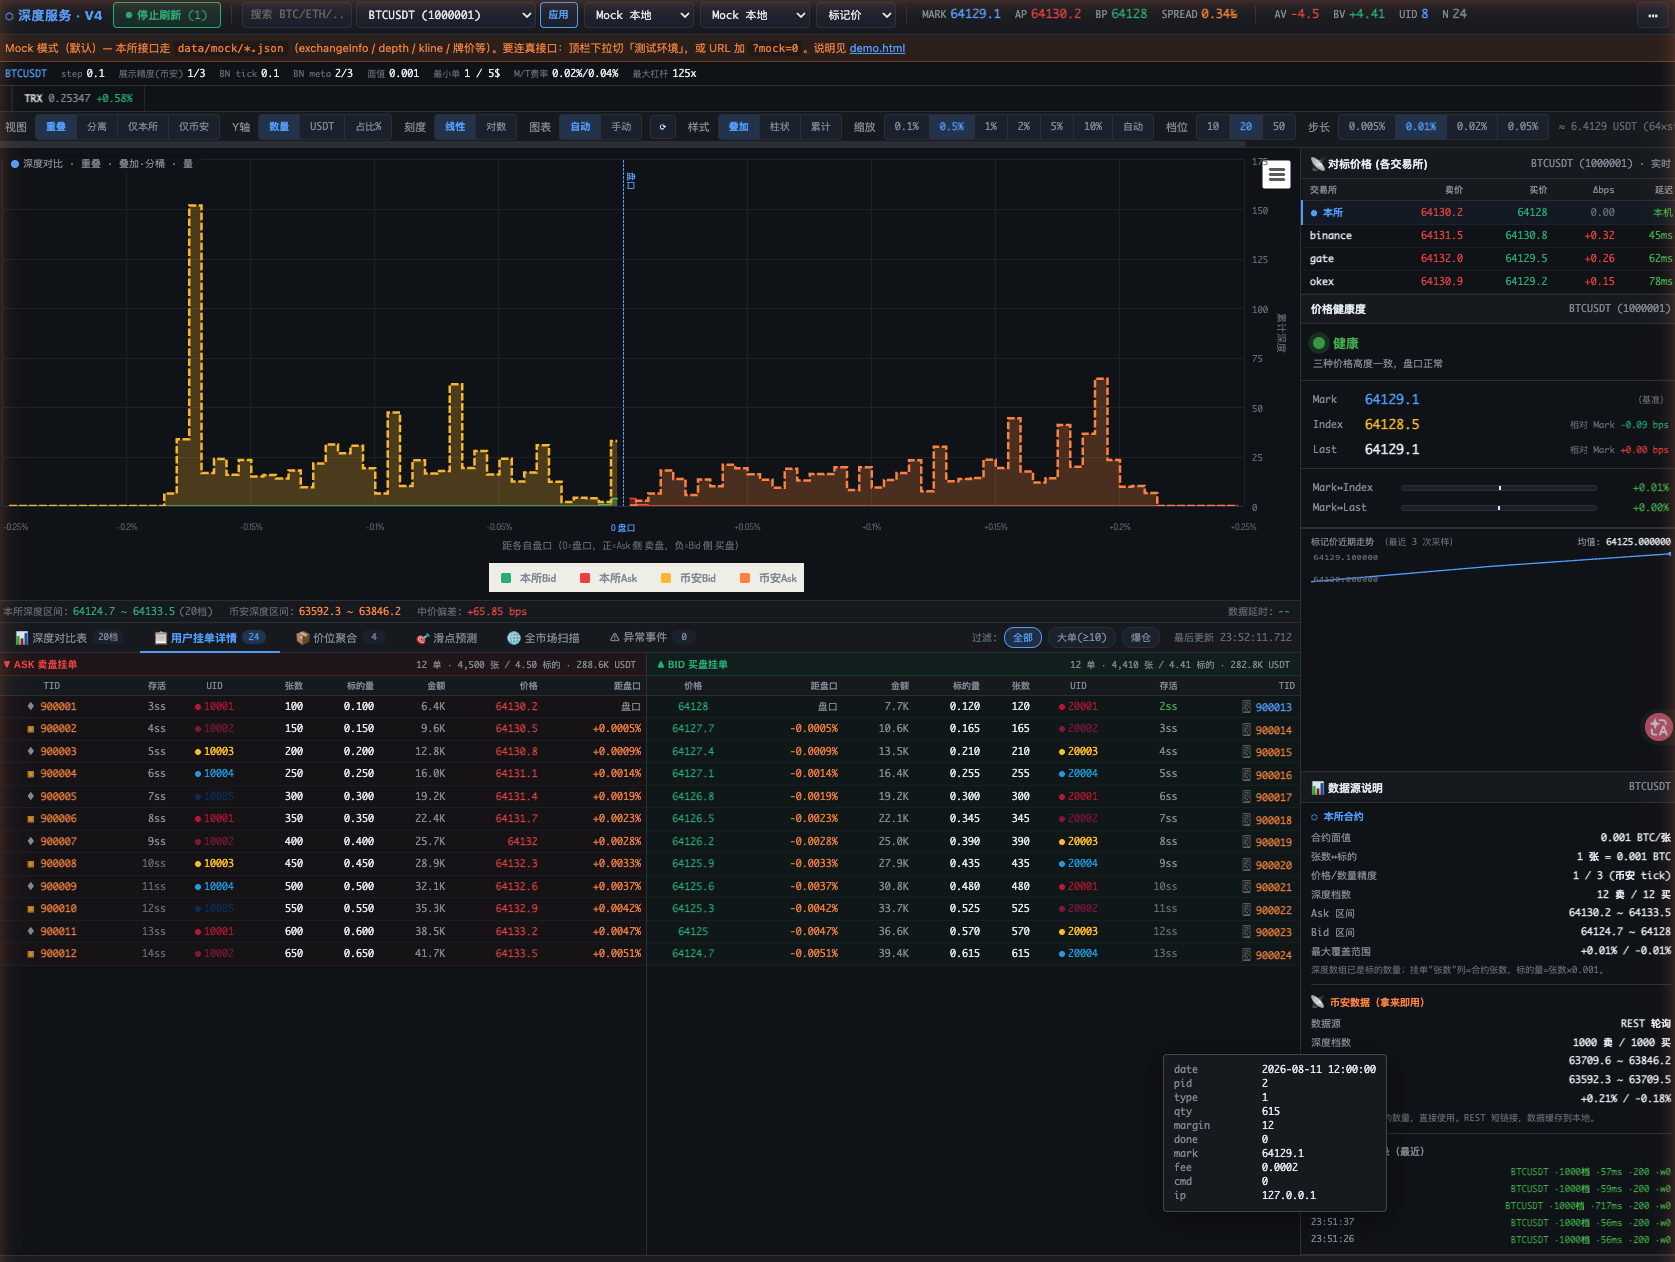Click the more options ellipsis button at top right
The width and height of the screenshot is (1675, 1262).
tap(1652, 15)
